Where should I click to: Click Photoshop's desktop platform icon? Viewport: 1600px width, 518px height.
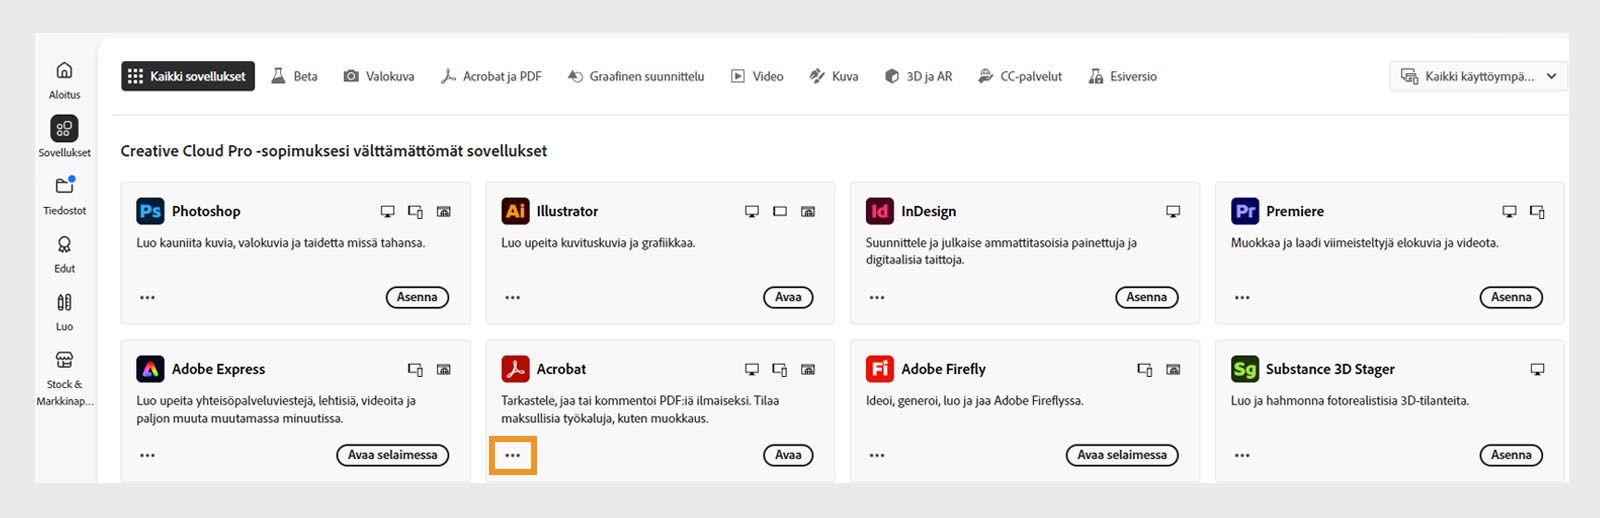pyautogui.click(x=387, y=212)
